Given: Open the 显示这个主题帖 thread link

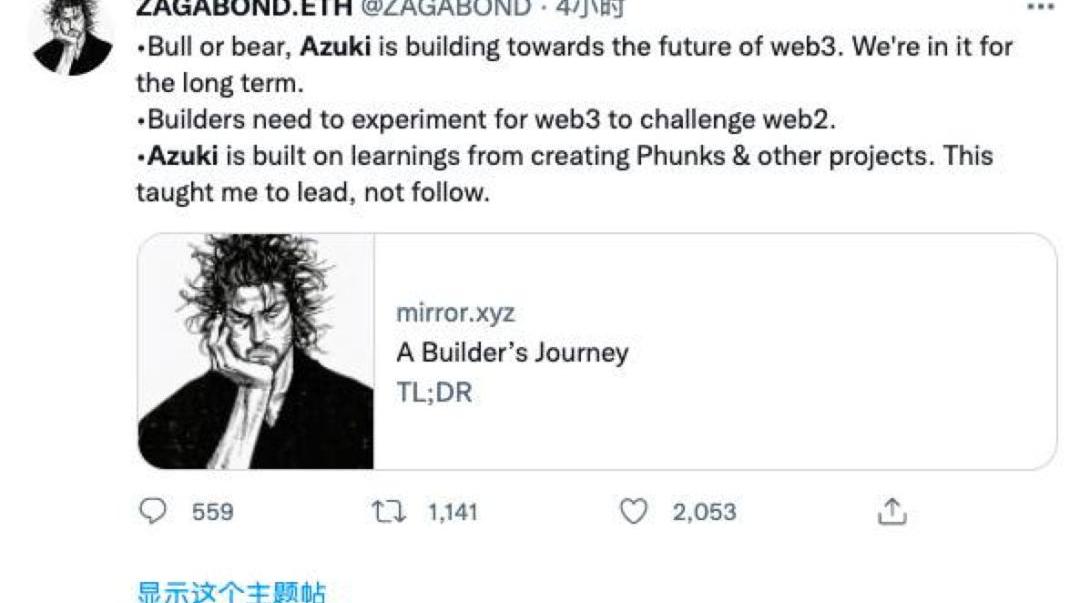Looking at the screenshot, I should pos(231,593).
